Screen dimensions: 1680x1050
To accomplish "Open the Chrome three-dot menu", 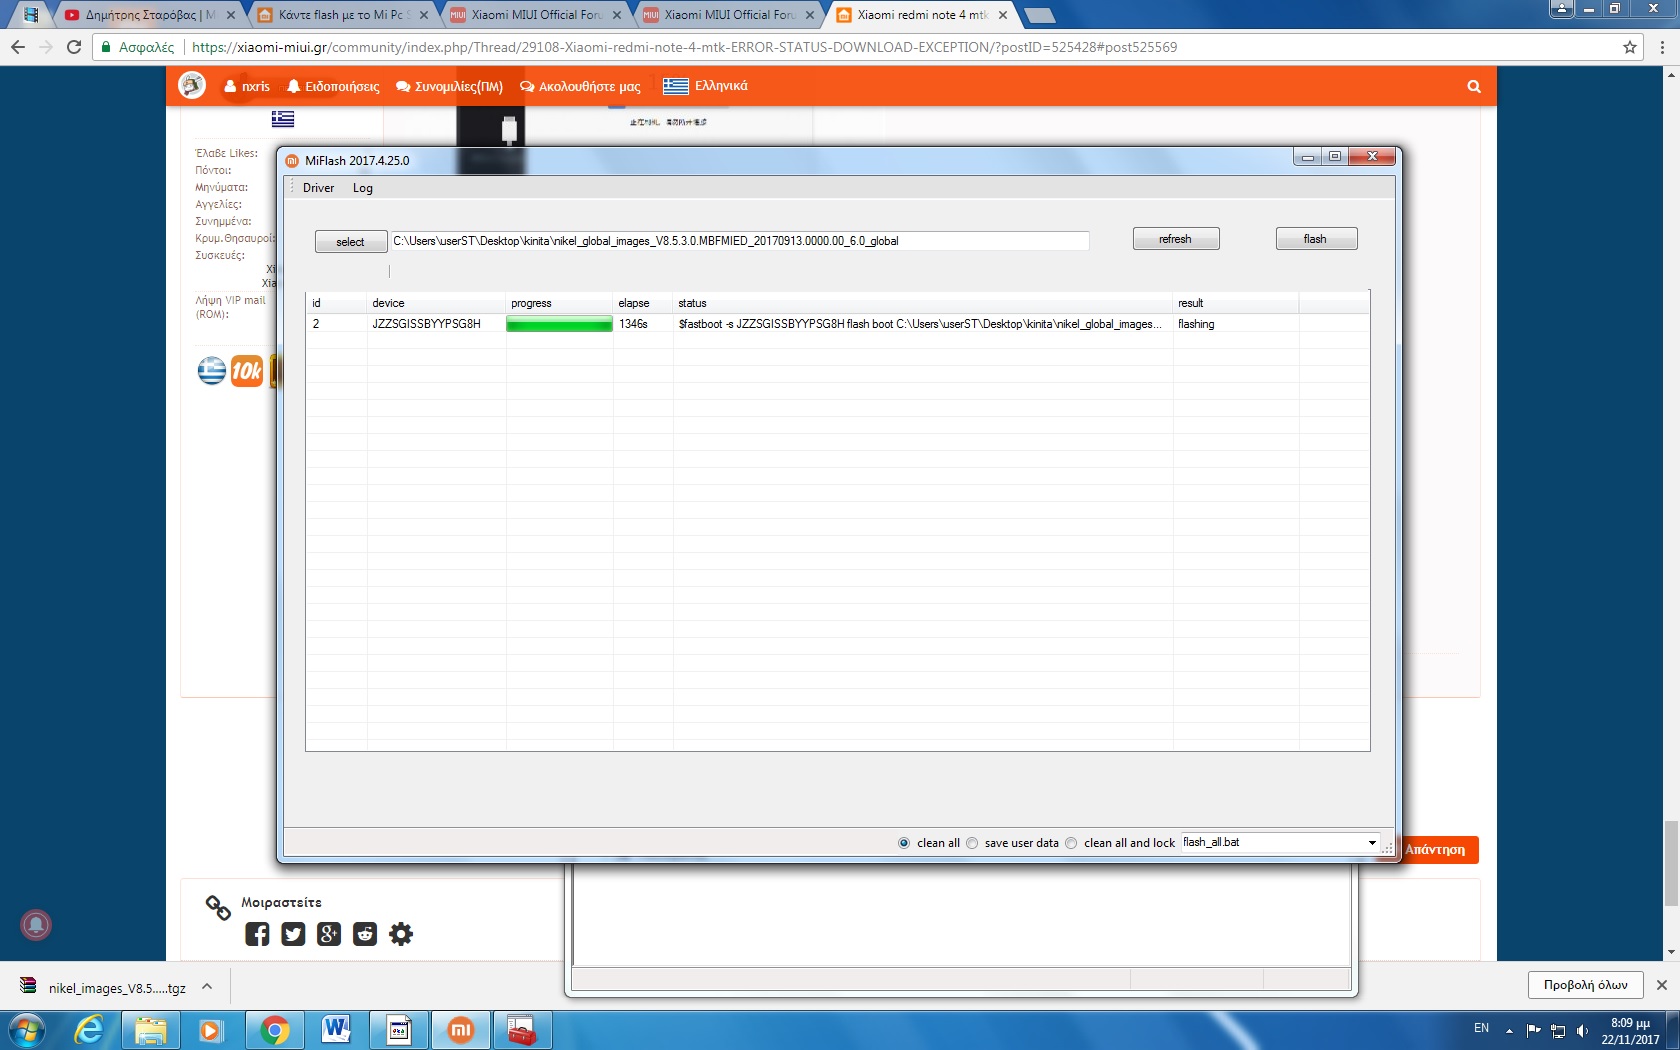I will pos(1663,47).
